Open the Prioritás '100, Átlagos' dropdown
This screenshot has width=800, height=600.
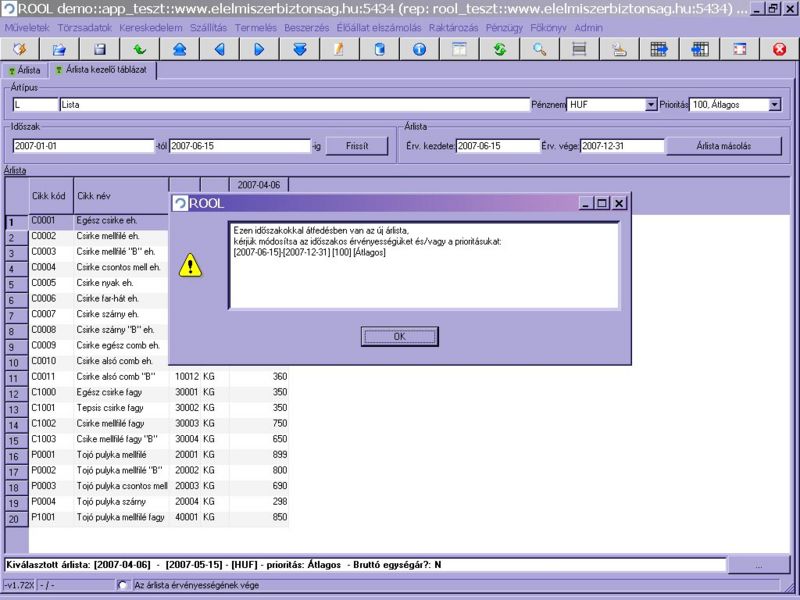[774, 104]
